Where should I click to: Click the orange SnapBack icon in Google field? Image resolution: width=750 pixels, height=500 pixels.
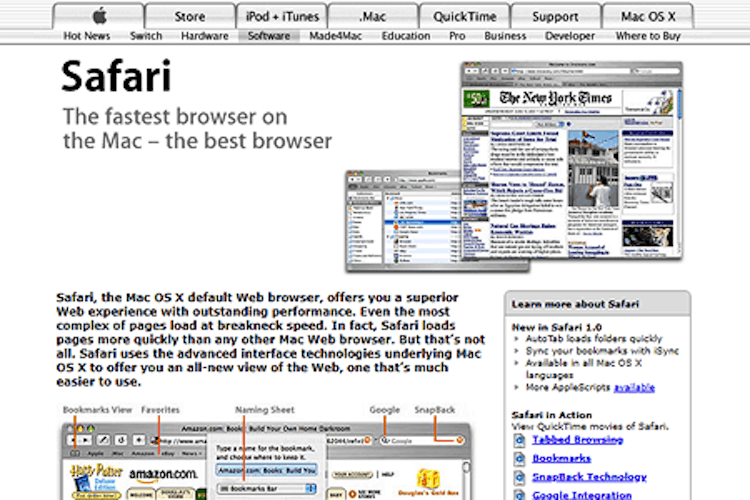point(459,440)
